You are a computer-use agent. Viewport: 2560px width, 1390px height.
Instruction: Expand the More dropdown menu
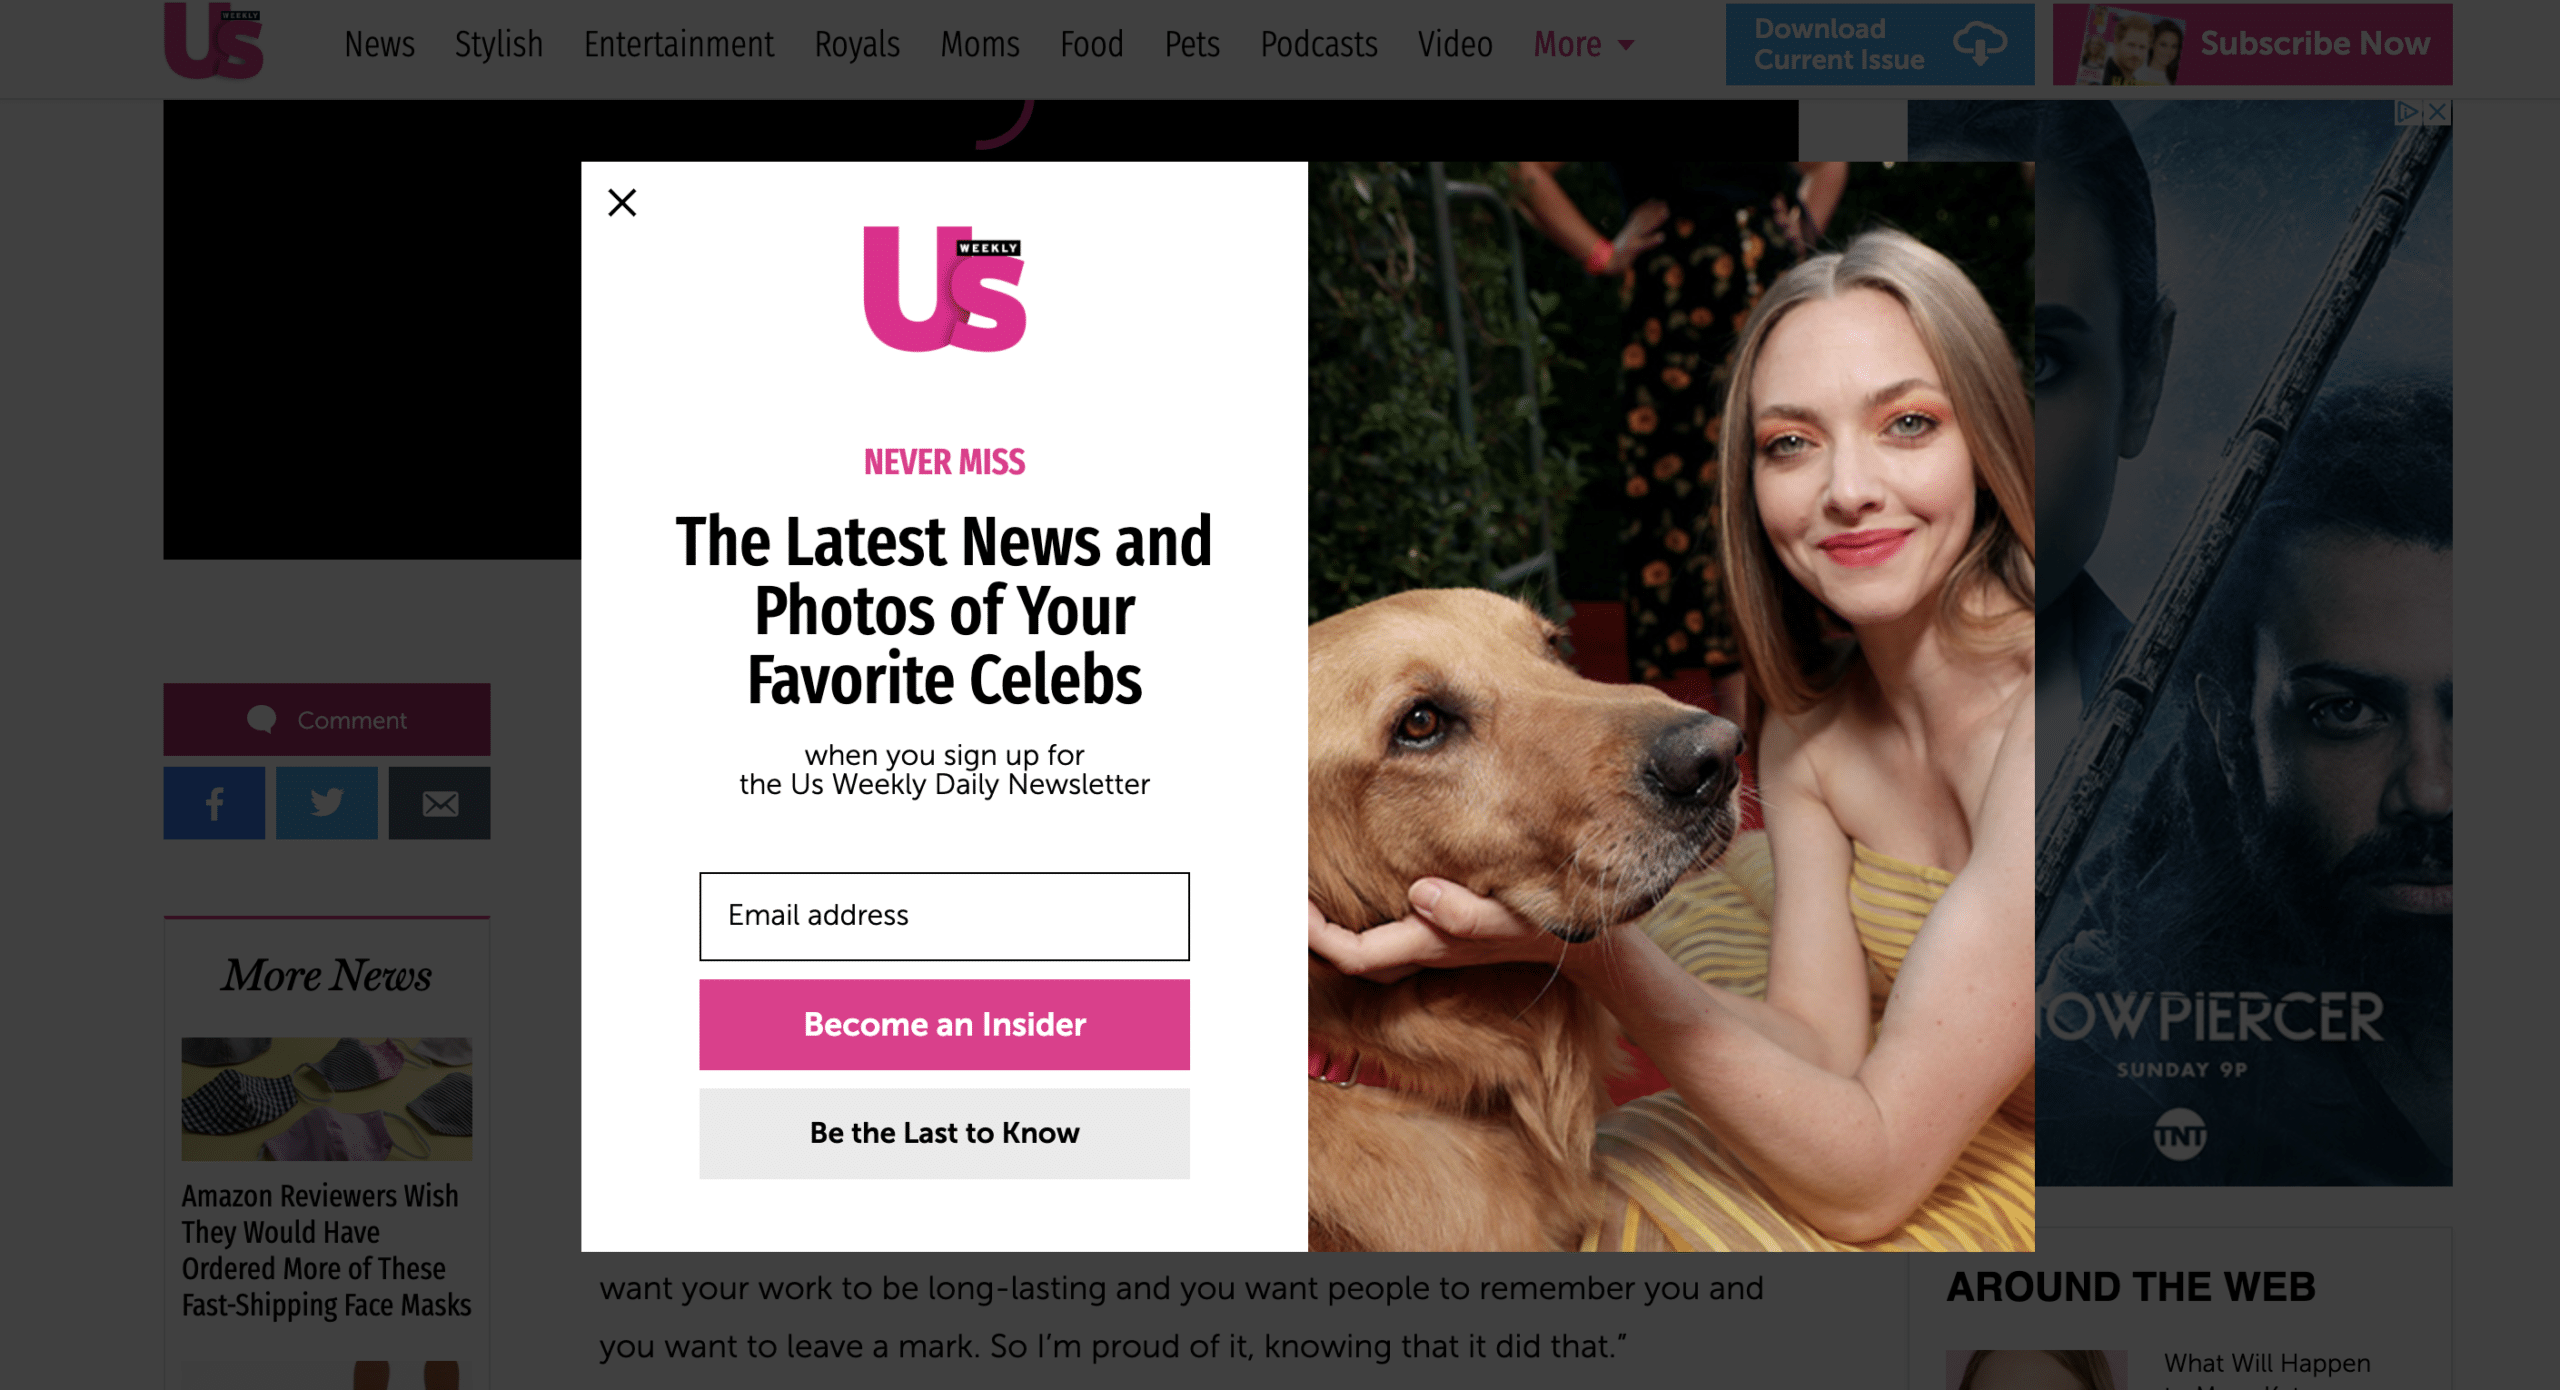pos(1583,44)
